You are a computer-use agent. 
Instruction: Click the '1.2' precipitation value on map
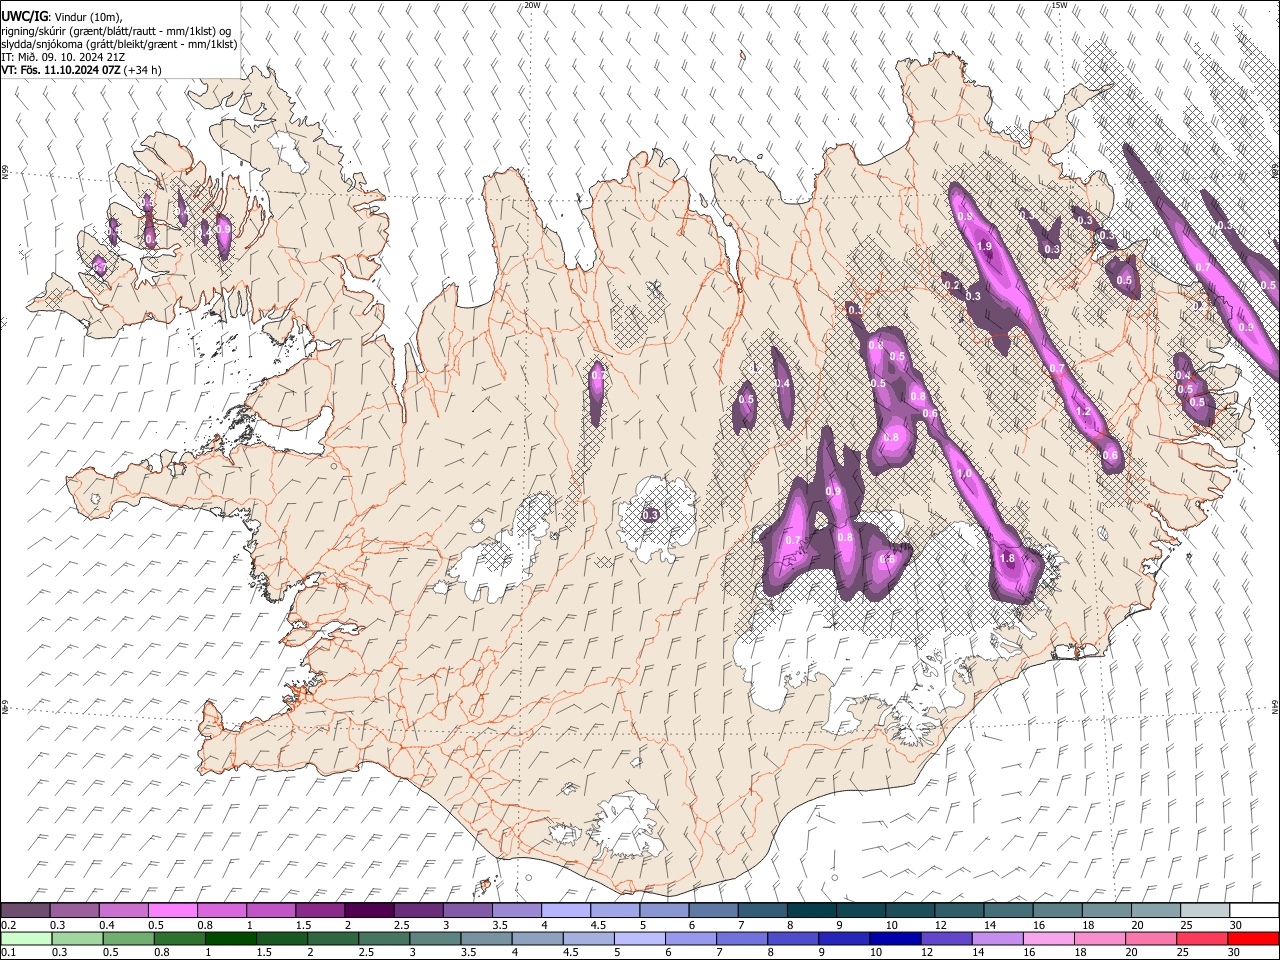[1083, 412]
